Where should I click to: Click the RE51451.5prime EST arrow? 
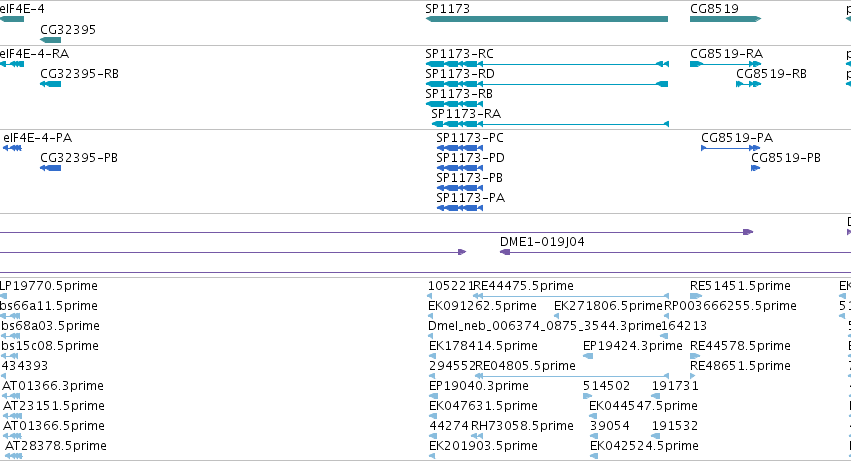pyautogui.click(x=696, y=296)
